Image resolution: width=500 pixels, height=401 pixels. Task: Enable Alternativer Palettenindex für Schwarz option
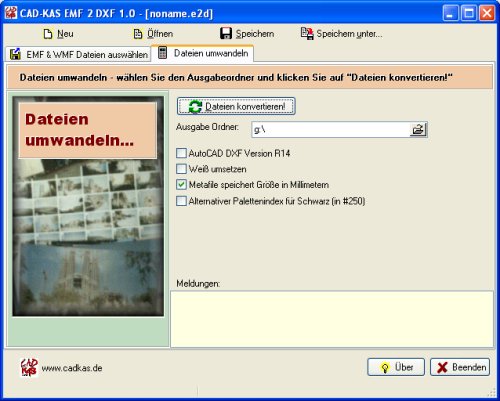point(181,201)
